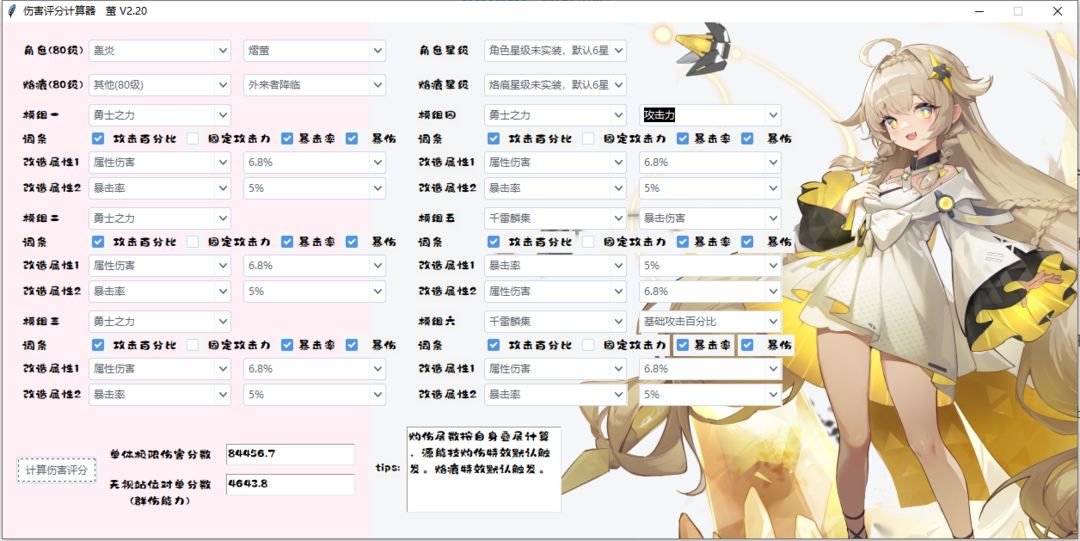Viewport: 1080px width, 541px height.
Task: Enable 固定攻击力 checkbox under 模组一
Action: coord(192,139)
